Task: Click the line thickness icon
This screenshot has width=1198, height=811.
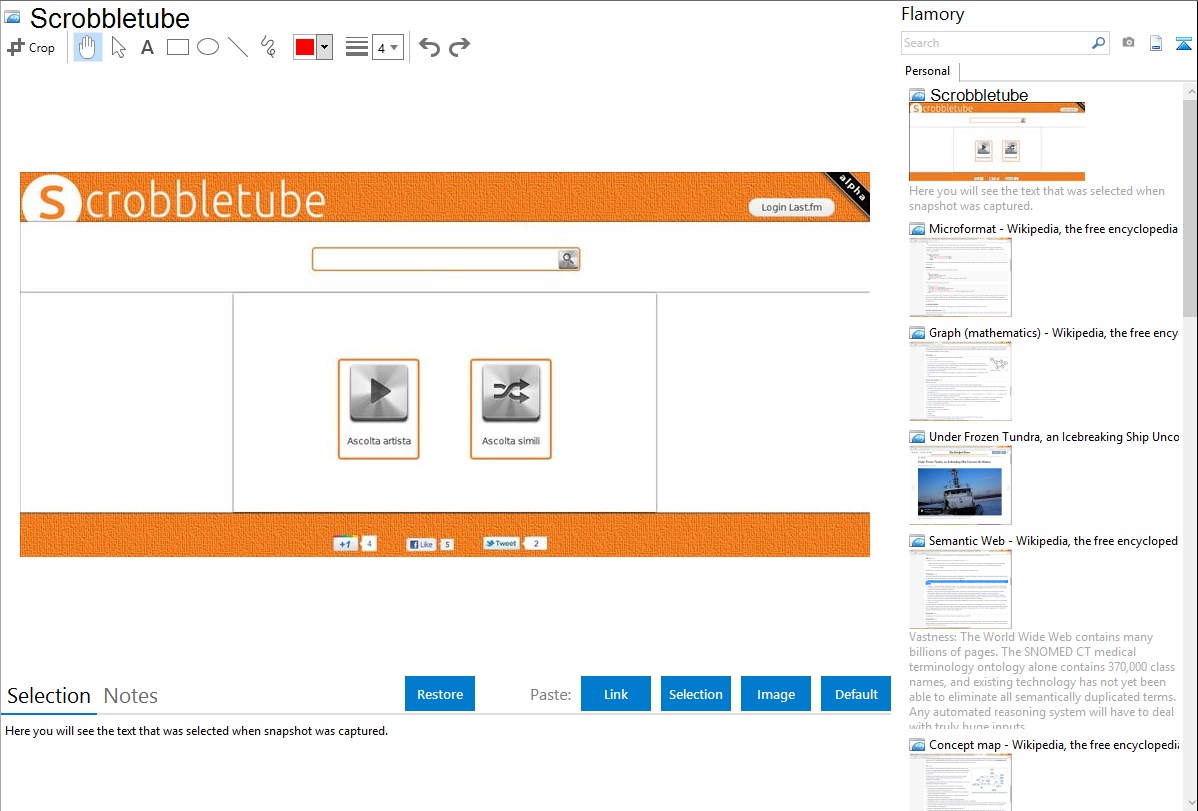Action: tap(357, 47)
